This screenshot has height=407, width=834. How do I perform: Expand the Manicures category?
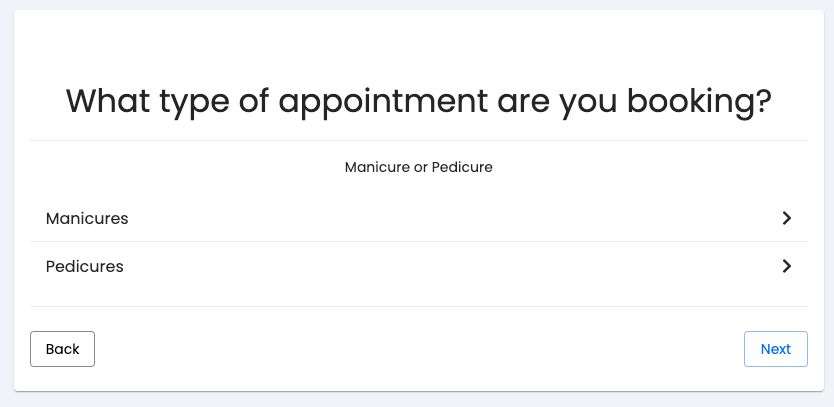point(419,218)
